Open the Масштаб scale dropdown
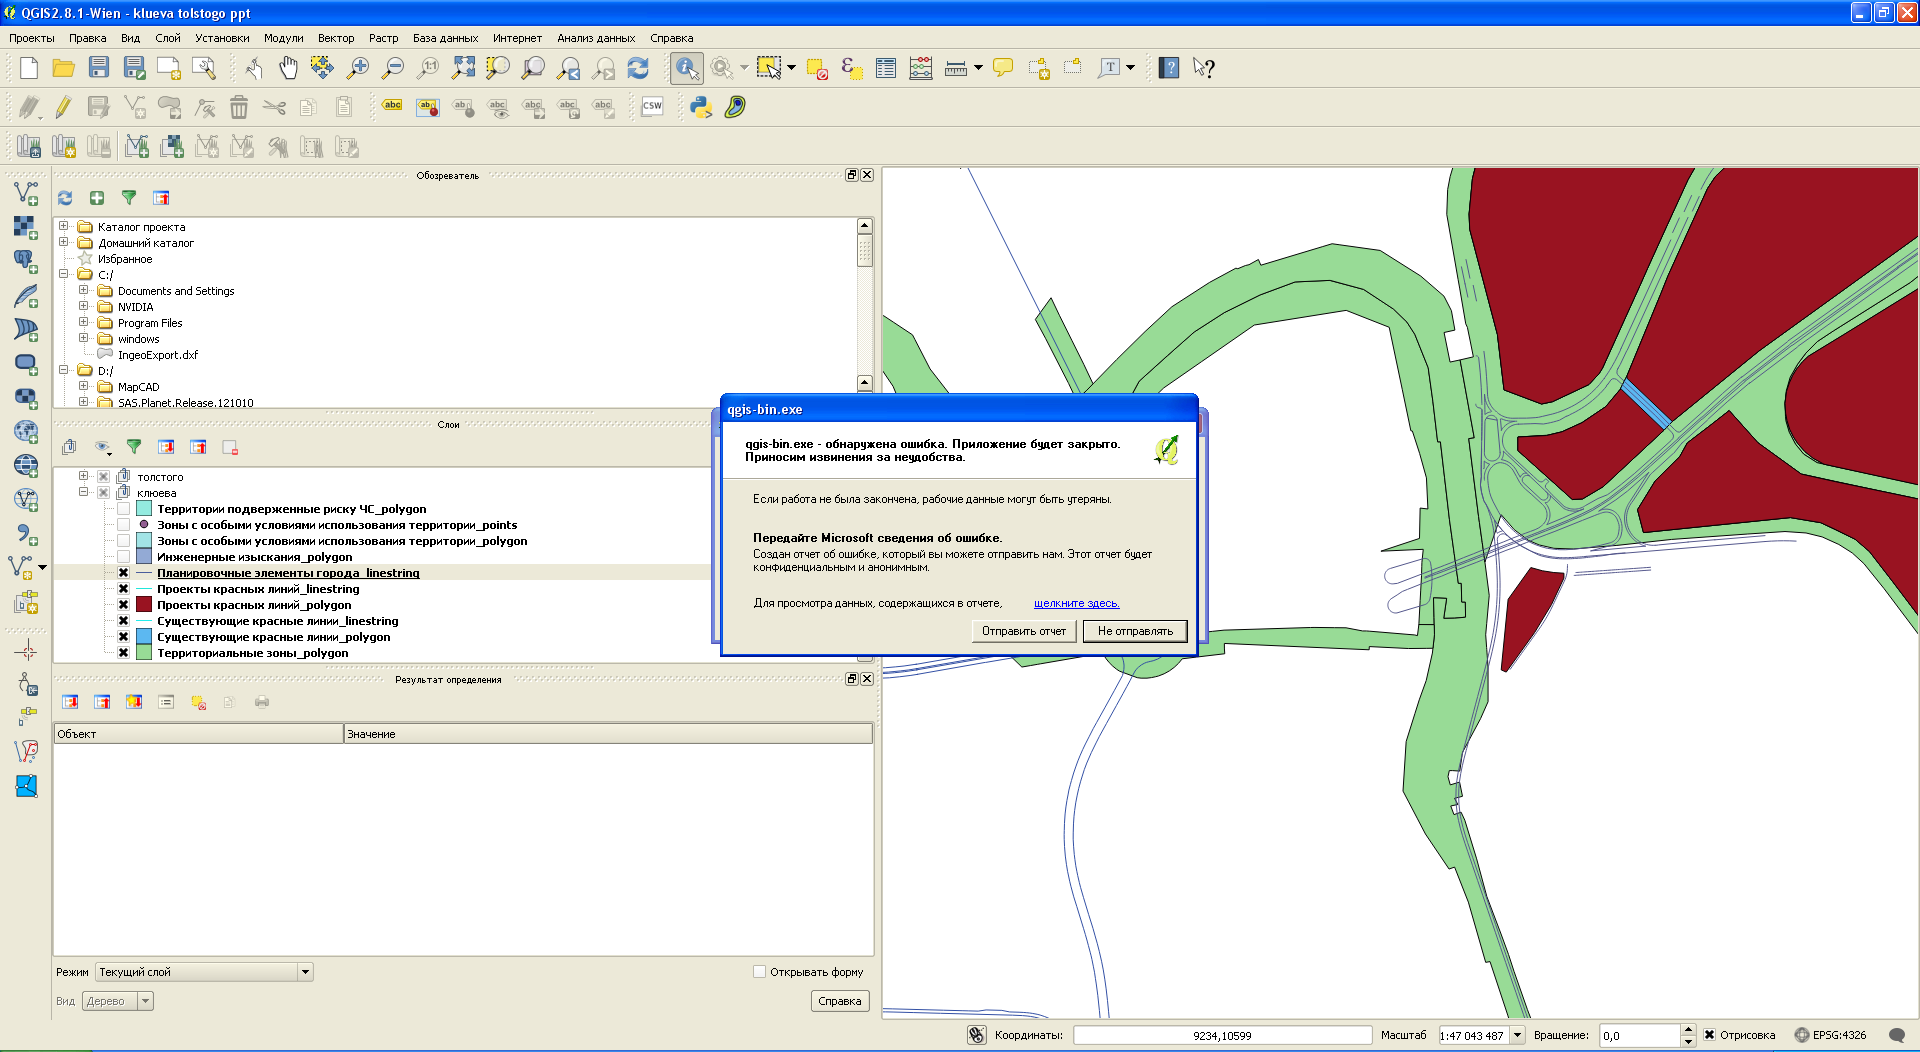The image size is (1920, 1052). coord(1517,1036)
